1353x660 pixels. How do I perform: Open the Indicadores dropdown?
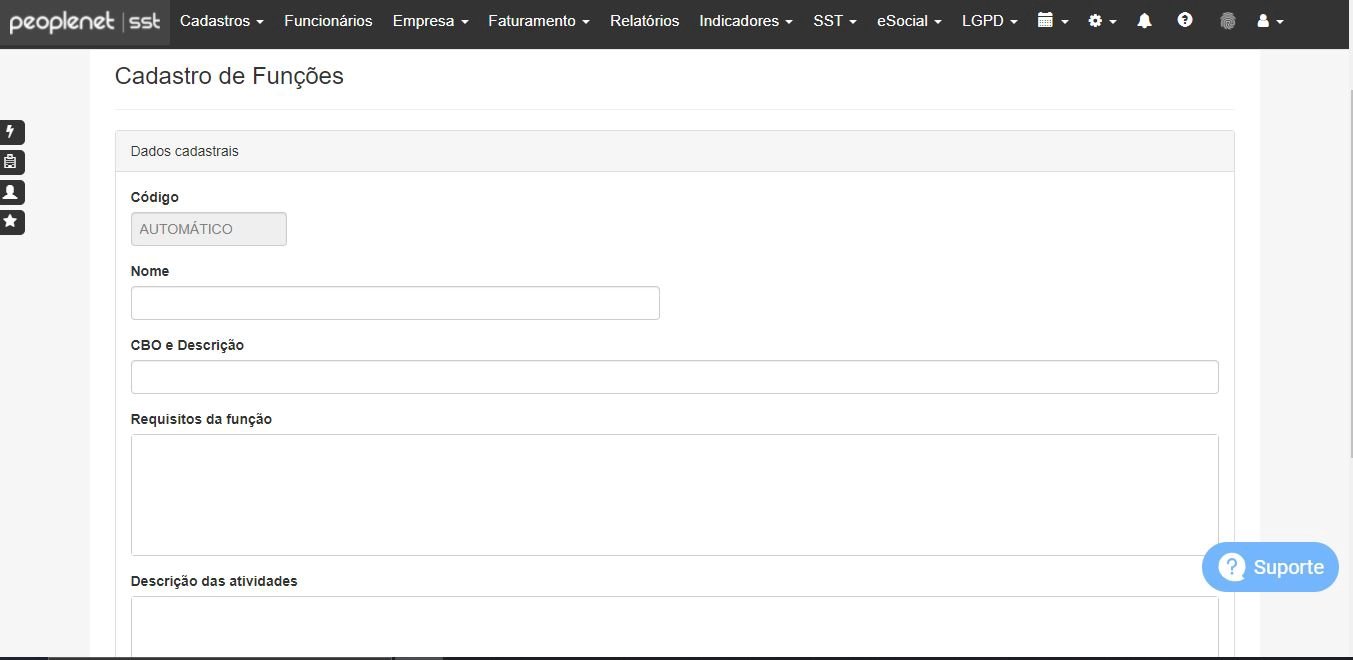click(x=744, y=20)
